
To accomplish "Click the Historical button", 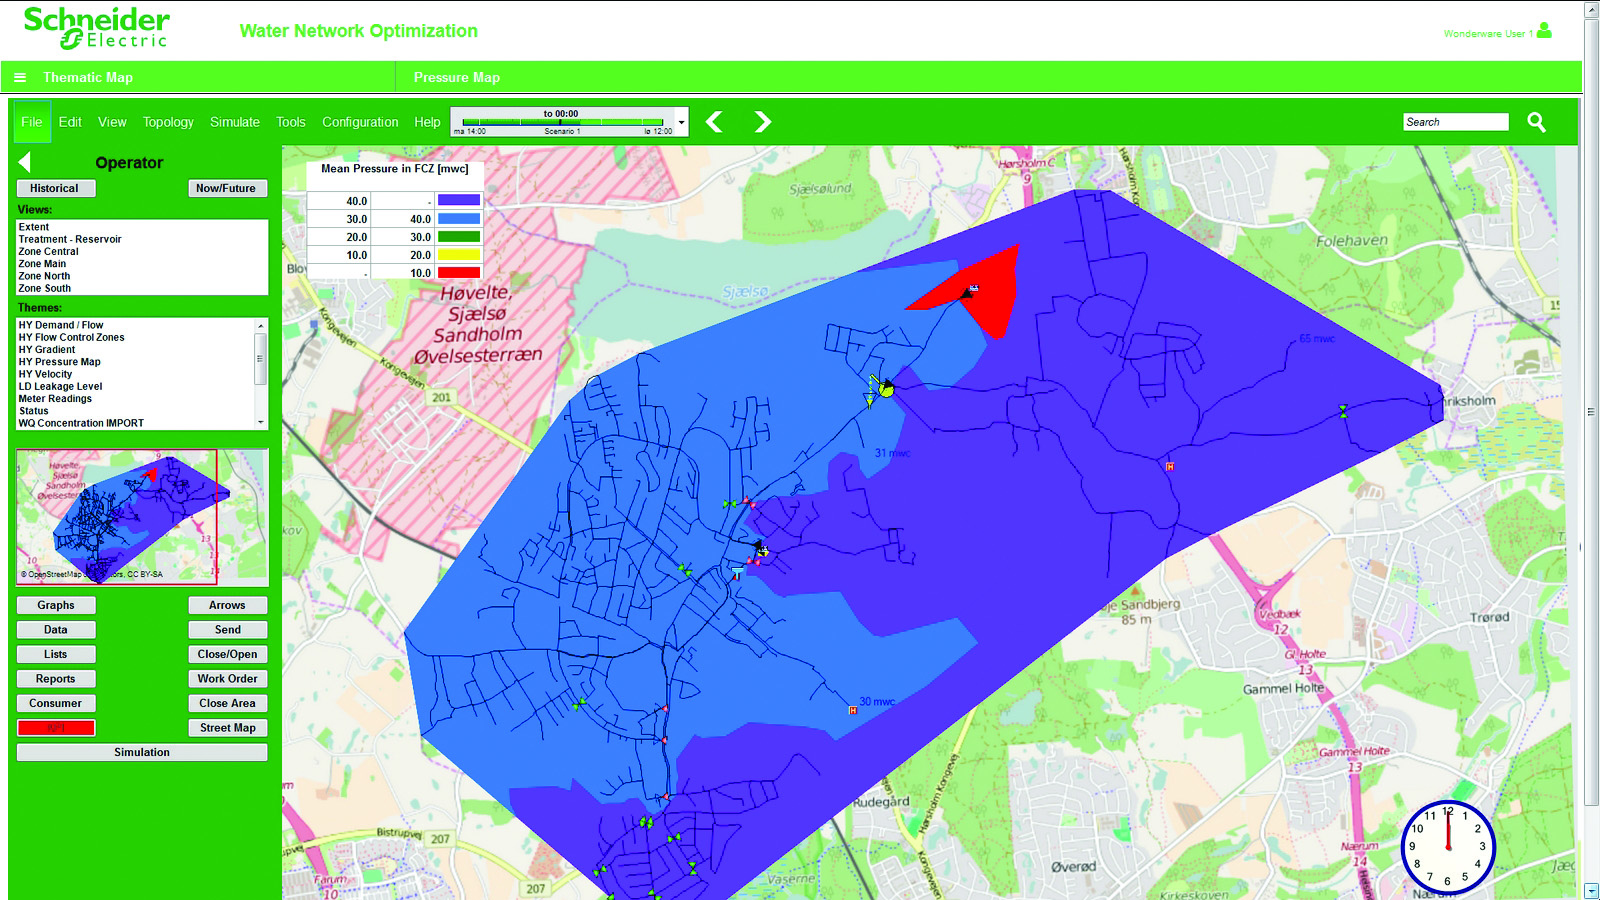I will [x=54, y=188].
